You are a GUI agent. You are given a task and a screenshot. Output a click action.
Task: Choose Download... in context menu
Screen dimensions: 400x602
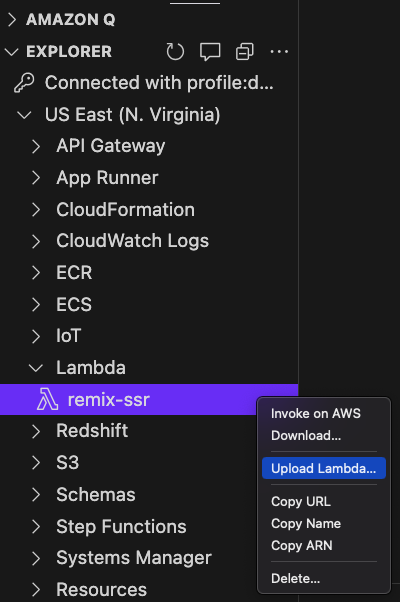tap(306, 435)
